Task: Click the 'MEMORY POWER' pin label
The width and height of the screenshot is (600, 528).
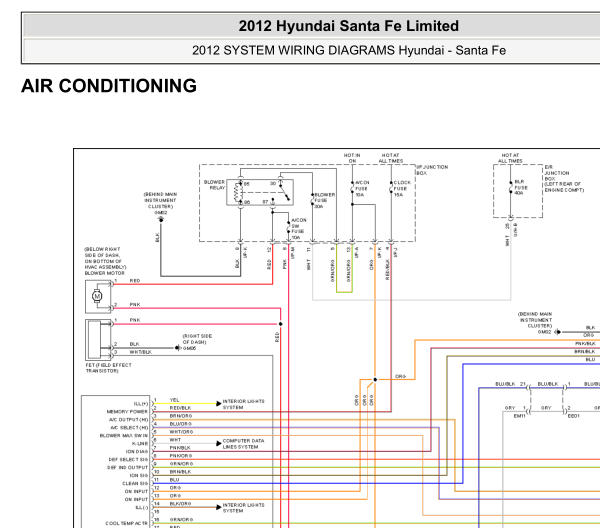Action: tap(127, 412)
